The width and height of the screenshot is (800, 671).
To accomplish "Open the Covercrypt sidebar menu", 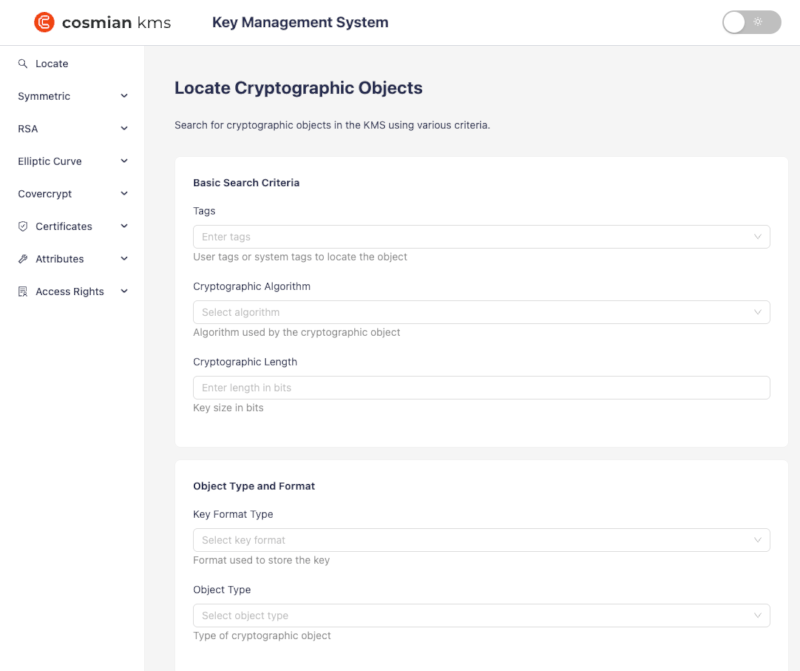I will click(45, 194).
